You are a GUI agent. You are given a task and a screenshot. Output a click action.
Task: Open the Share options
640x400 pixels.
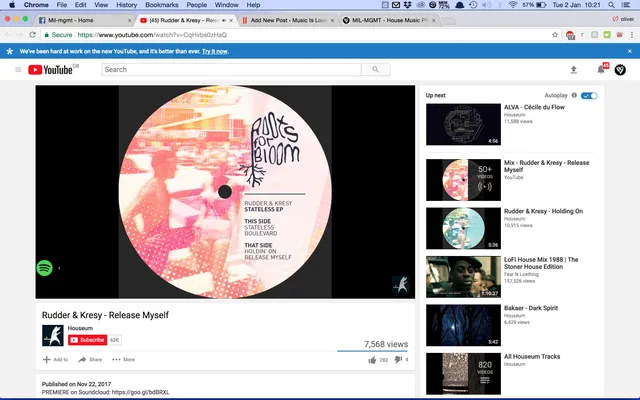click(90, 360)
